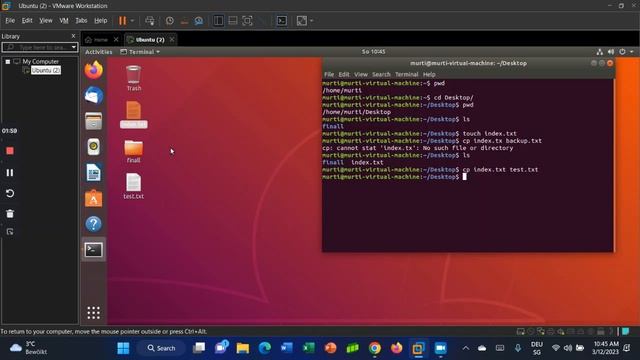This screenshot has height=360, width=640.
Task: Open the VMware Edit menu
Action: [x=27, y=20]
